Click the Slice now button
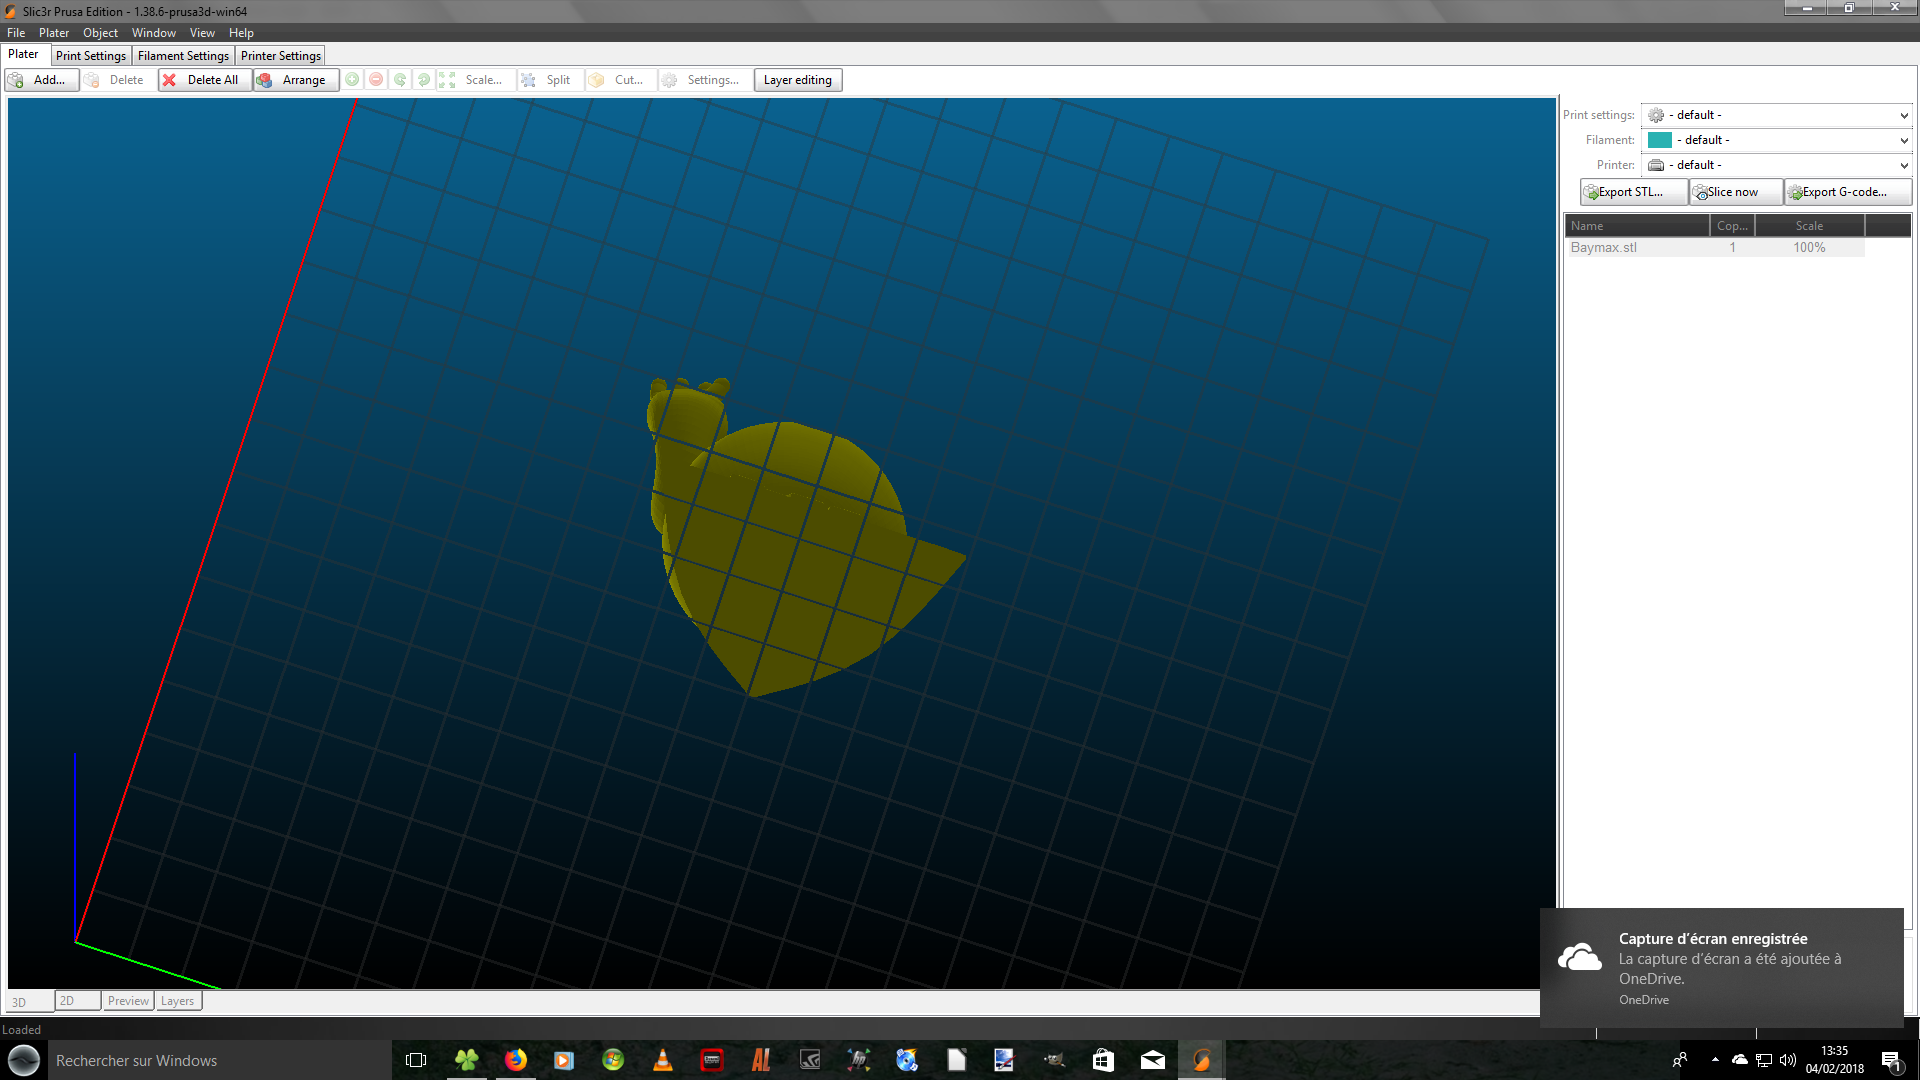 (x=1734, y=192)
